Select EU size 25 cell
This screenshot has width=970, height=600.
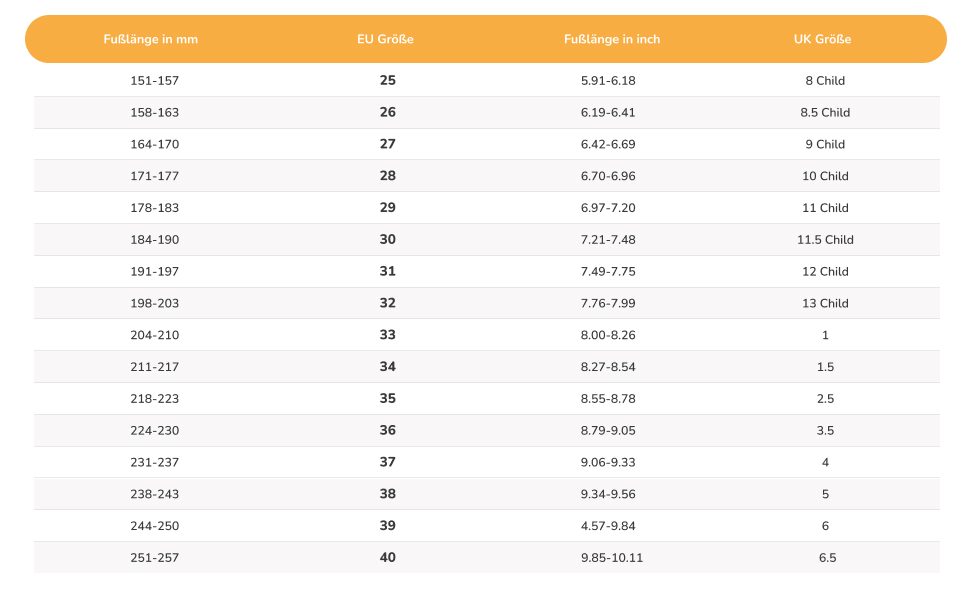pos(388,80)
